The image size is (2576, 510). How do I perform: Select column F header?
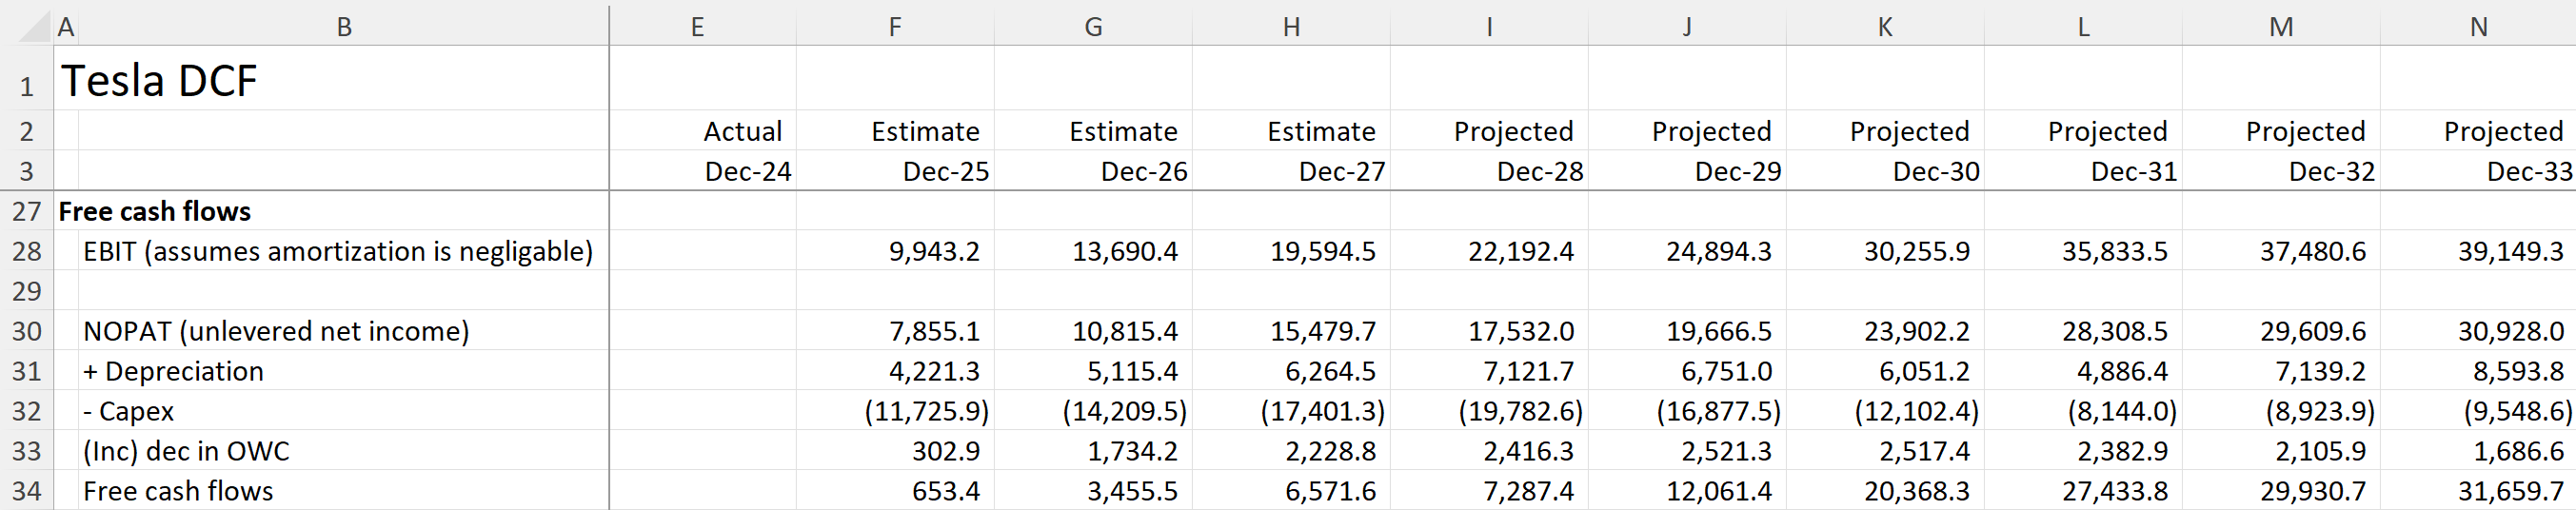(895, 27)
